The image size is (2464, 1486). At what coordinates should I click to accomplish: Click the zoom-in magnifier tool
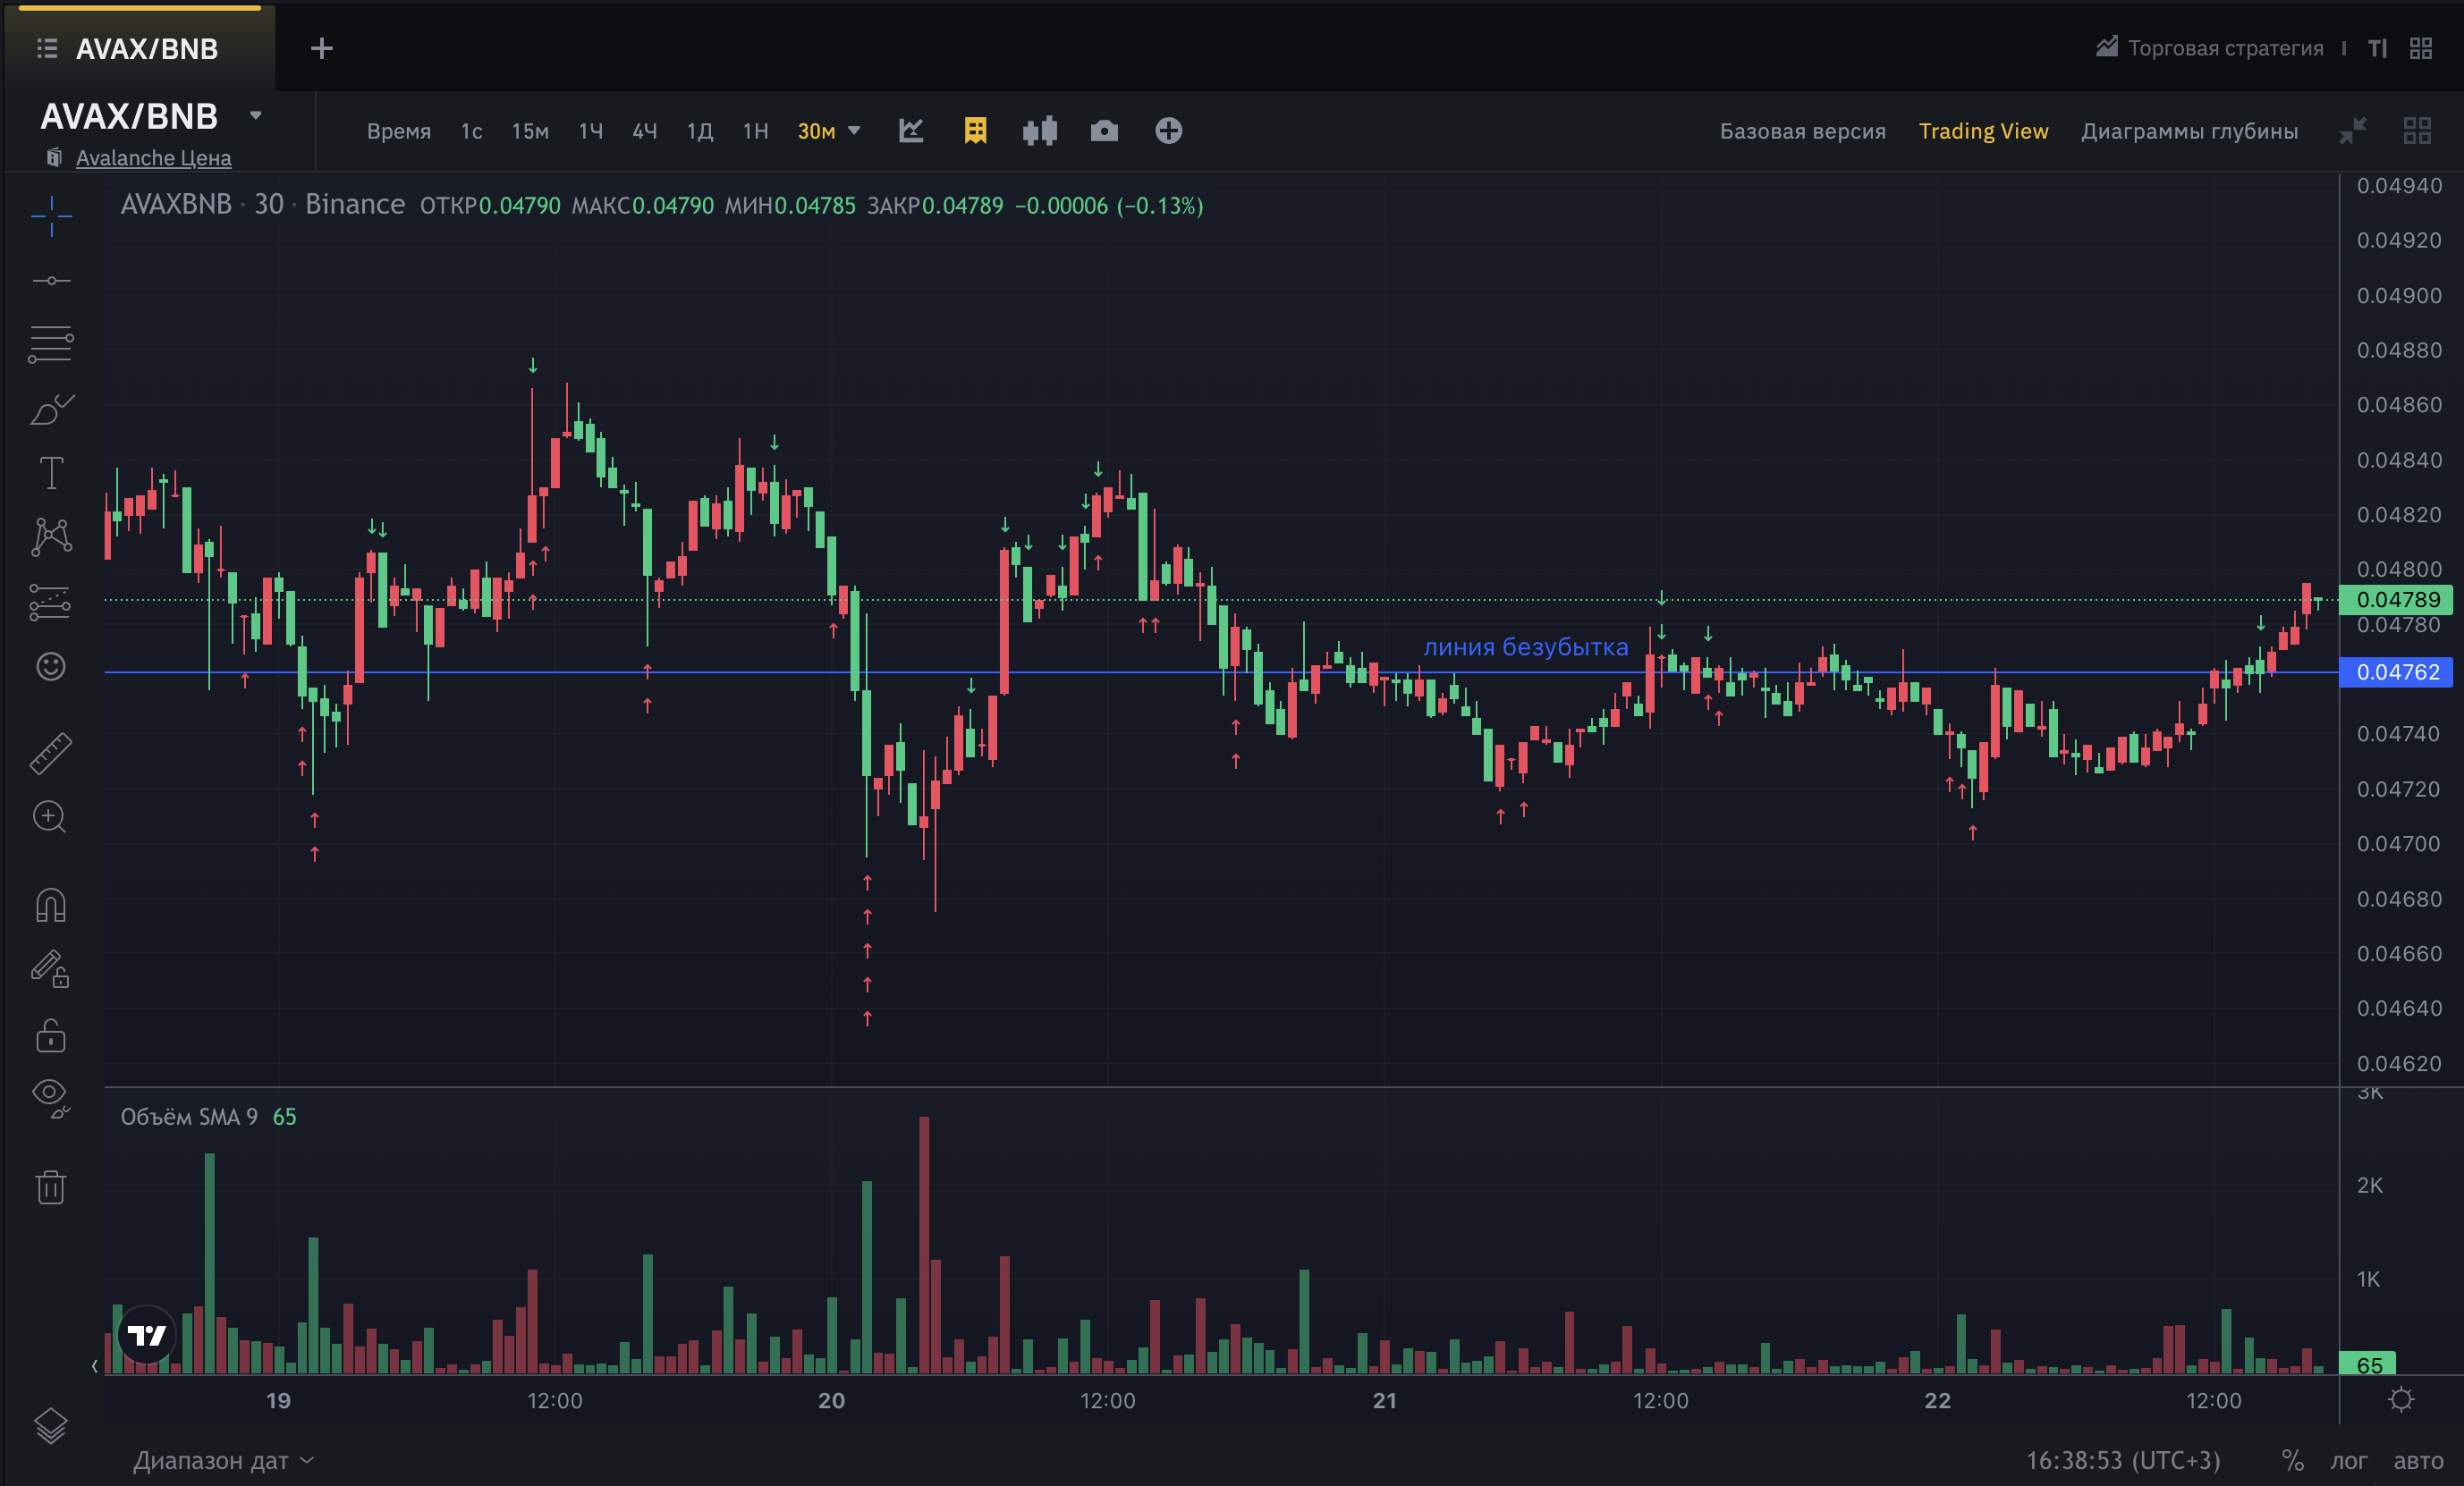[x=49, y=818]
